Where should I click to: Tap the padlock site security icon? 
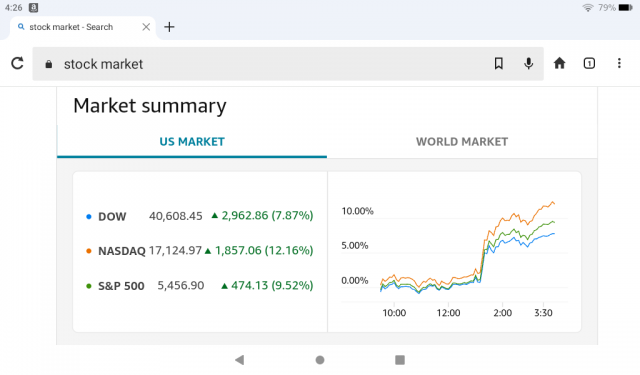[x=49, y=64]
